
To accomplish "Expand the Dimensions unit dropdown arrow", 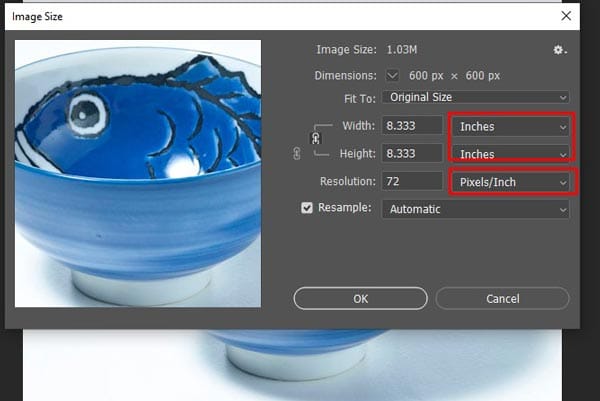I will tap(392, 75).
